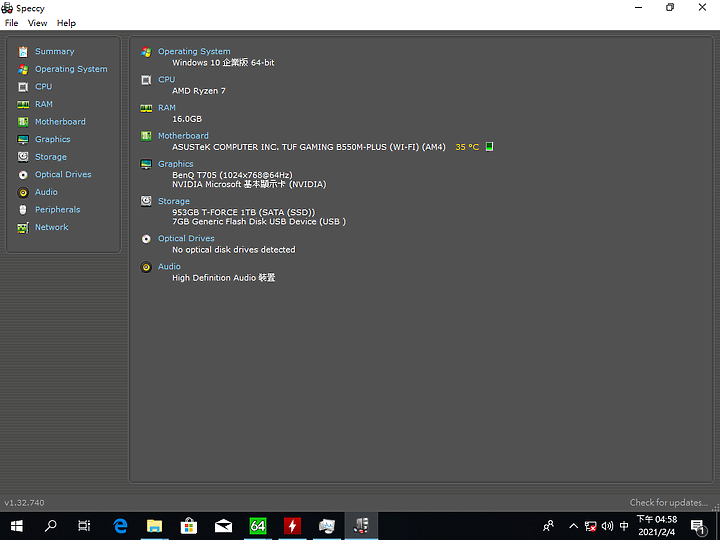Click the Peripherals mouse icon in sidebar
720x540 pixels.
pyautogui.click(x=23, y=210)
